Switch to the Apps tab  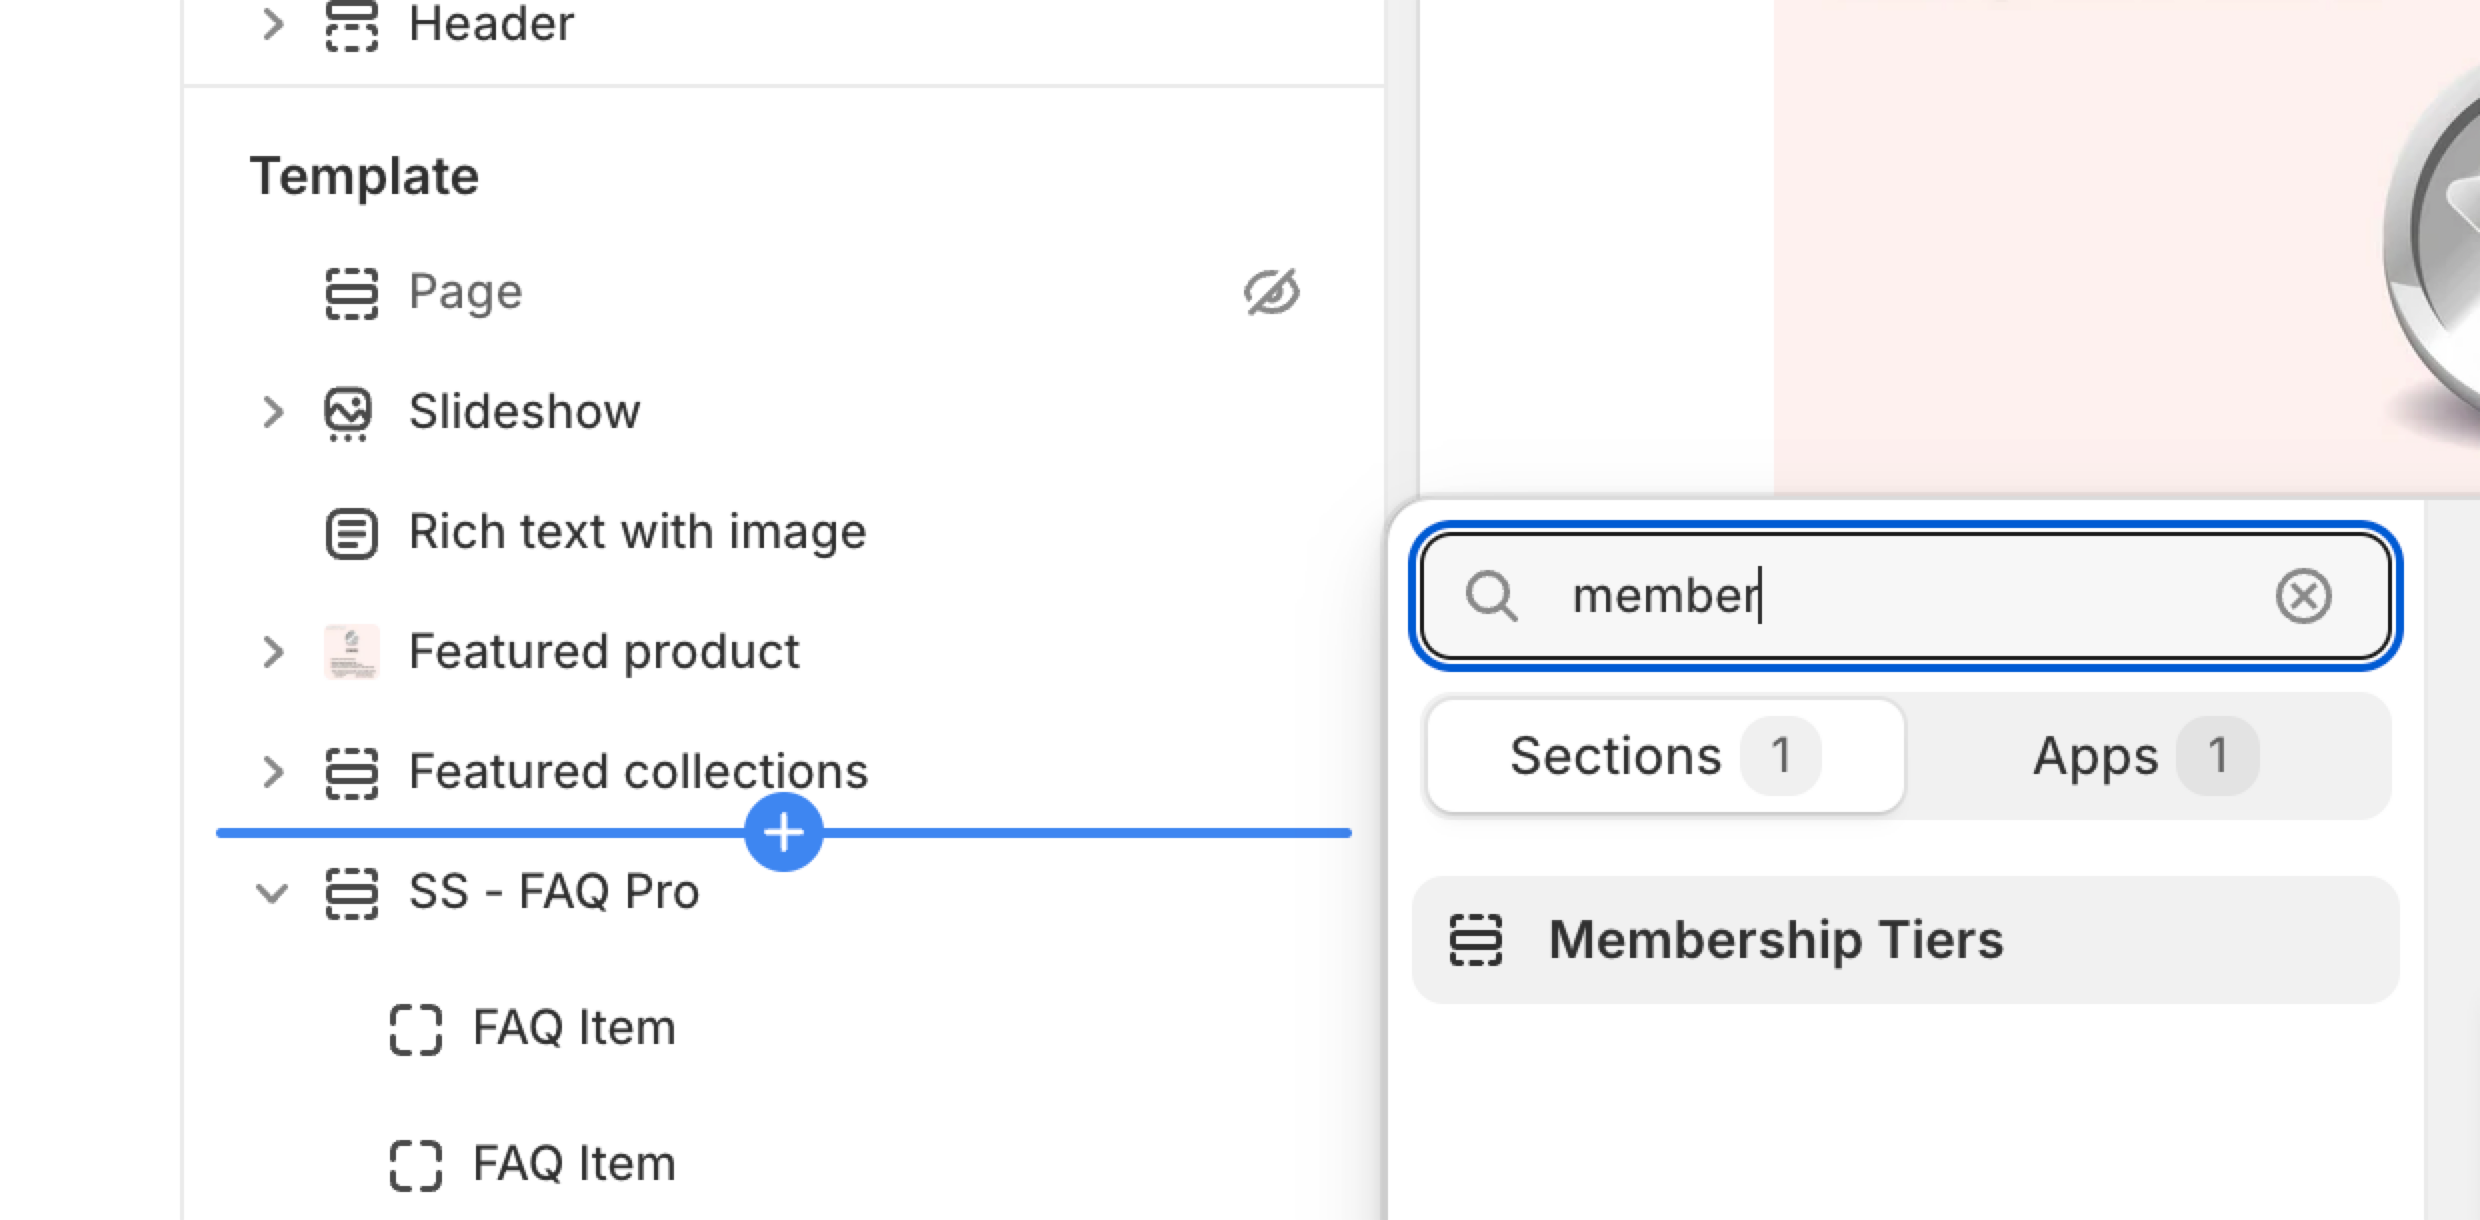pyautogui.click(x=2146, y=756)
